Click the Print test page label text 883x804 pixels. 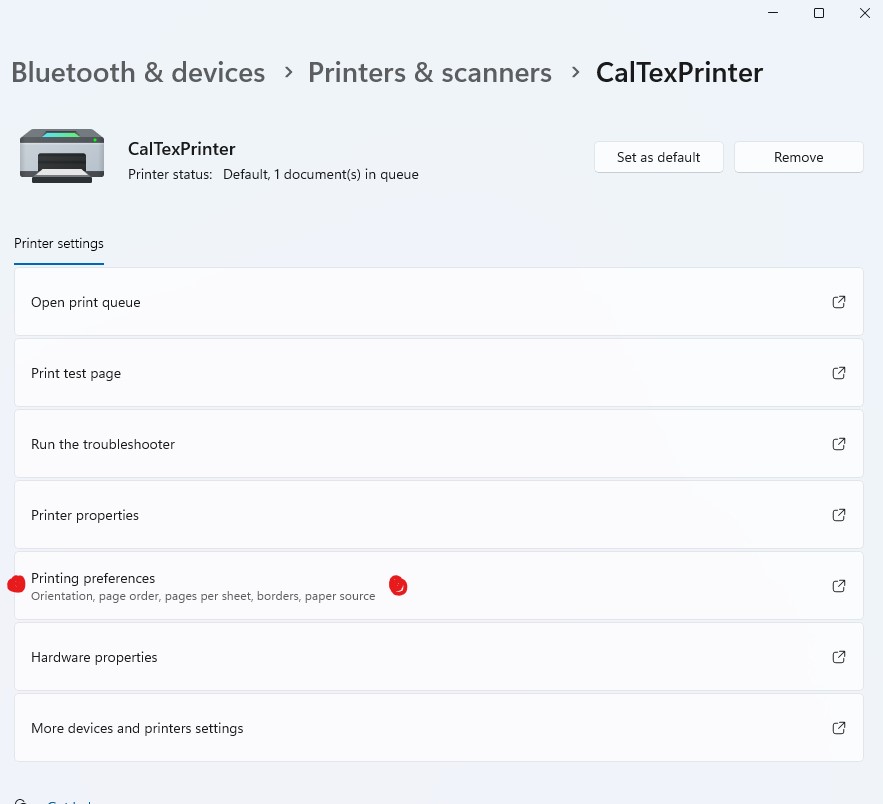coord(76,373)
